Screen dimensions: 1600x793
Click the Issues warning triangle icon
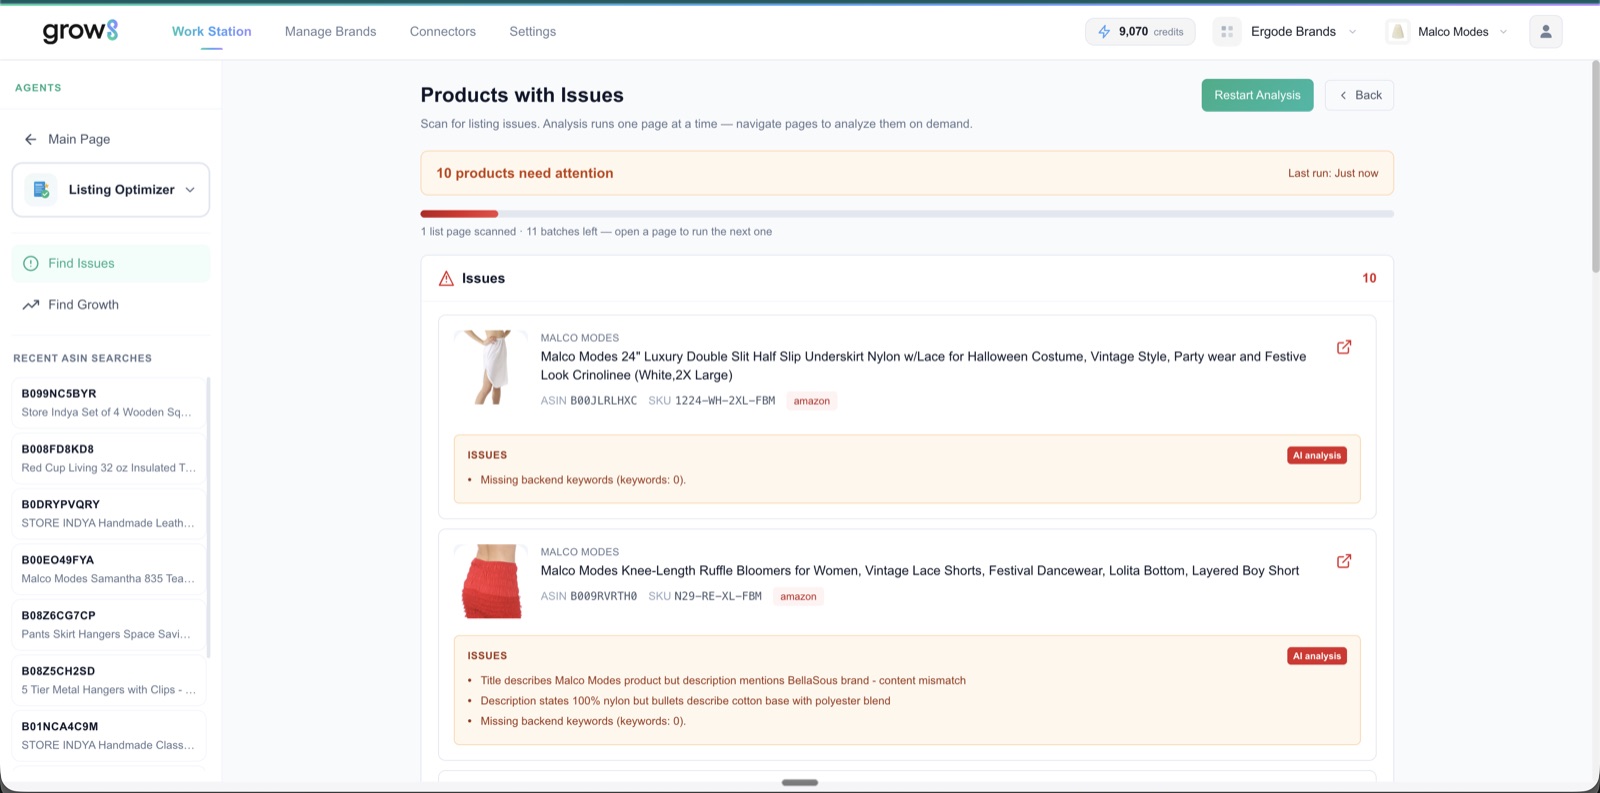pyautogui.click(x=446, y=279)
